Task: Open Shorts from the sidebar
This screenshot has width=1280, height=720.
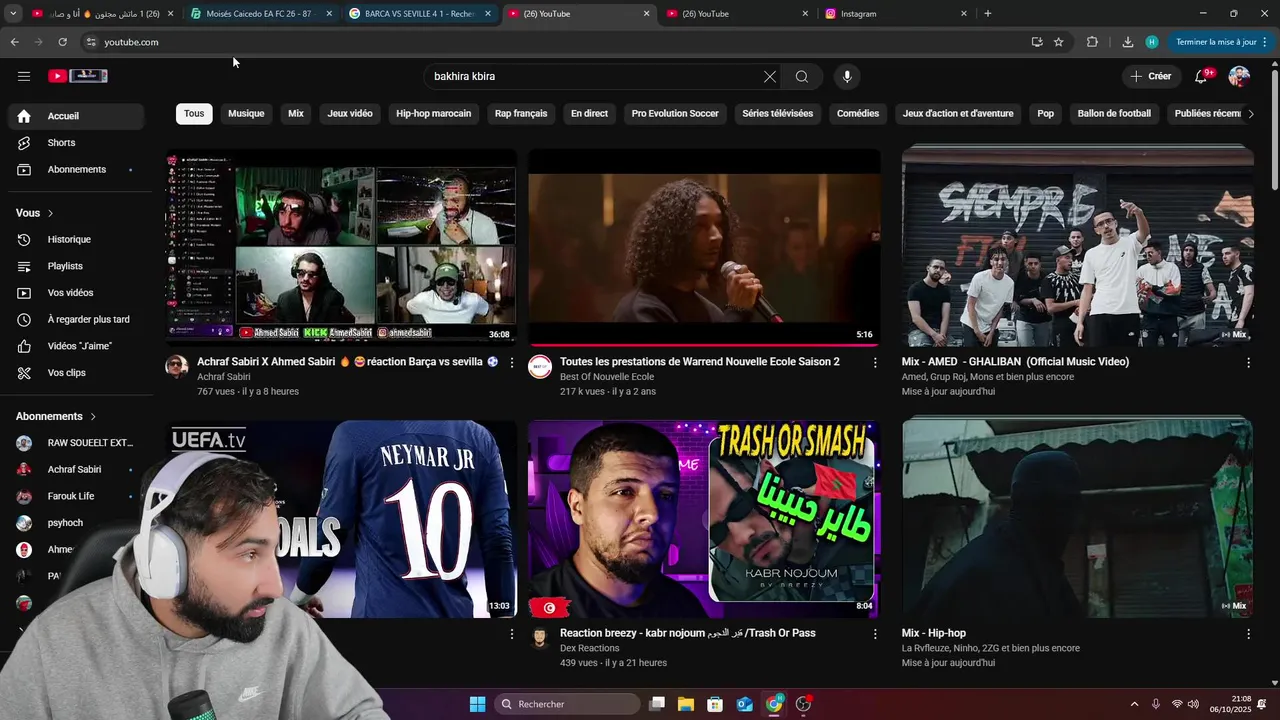Action: pos(76,143)
